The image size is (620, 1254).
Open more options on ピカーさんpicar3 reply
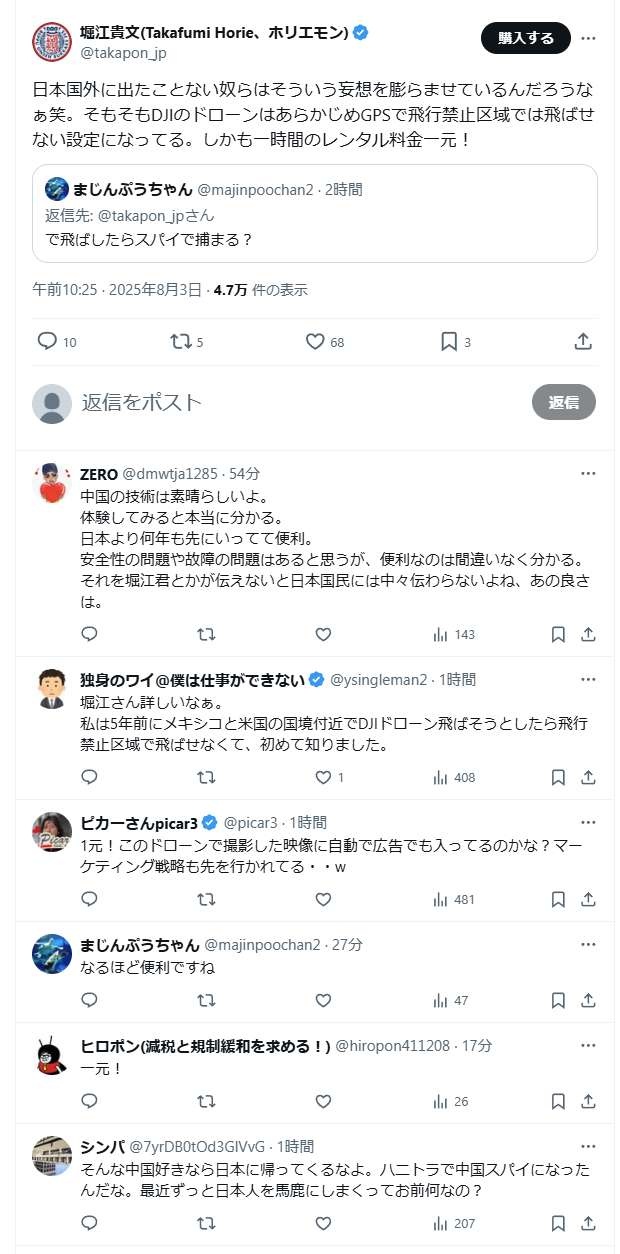(589, 822)
